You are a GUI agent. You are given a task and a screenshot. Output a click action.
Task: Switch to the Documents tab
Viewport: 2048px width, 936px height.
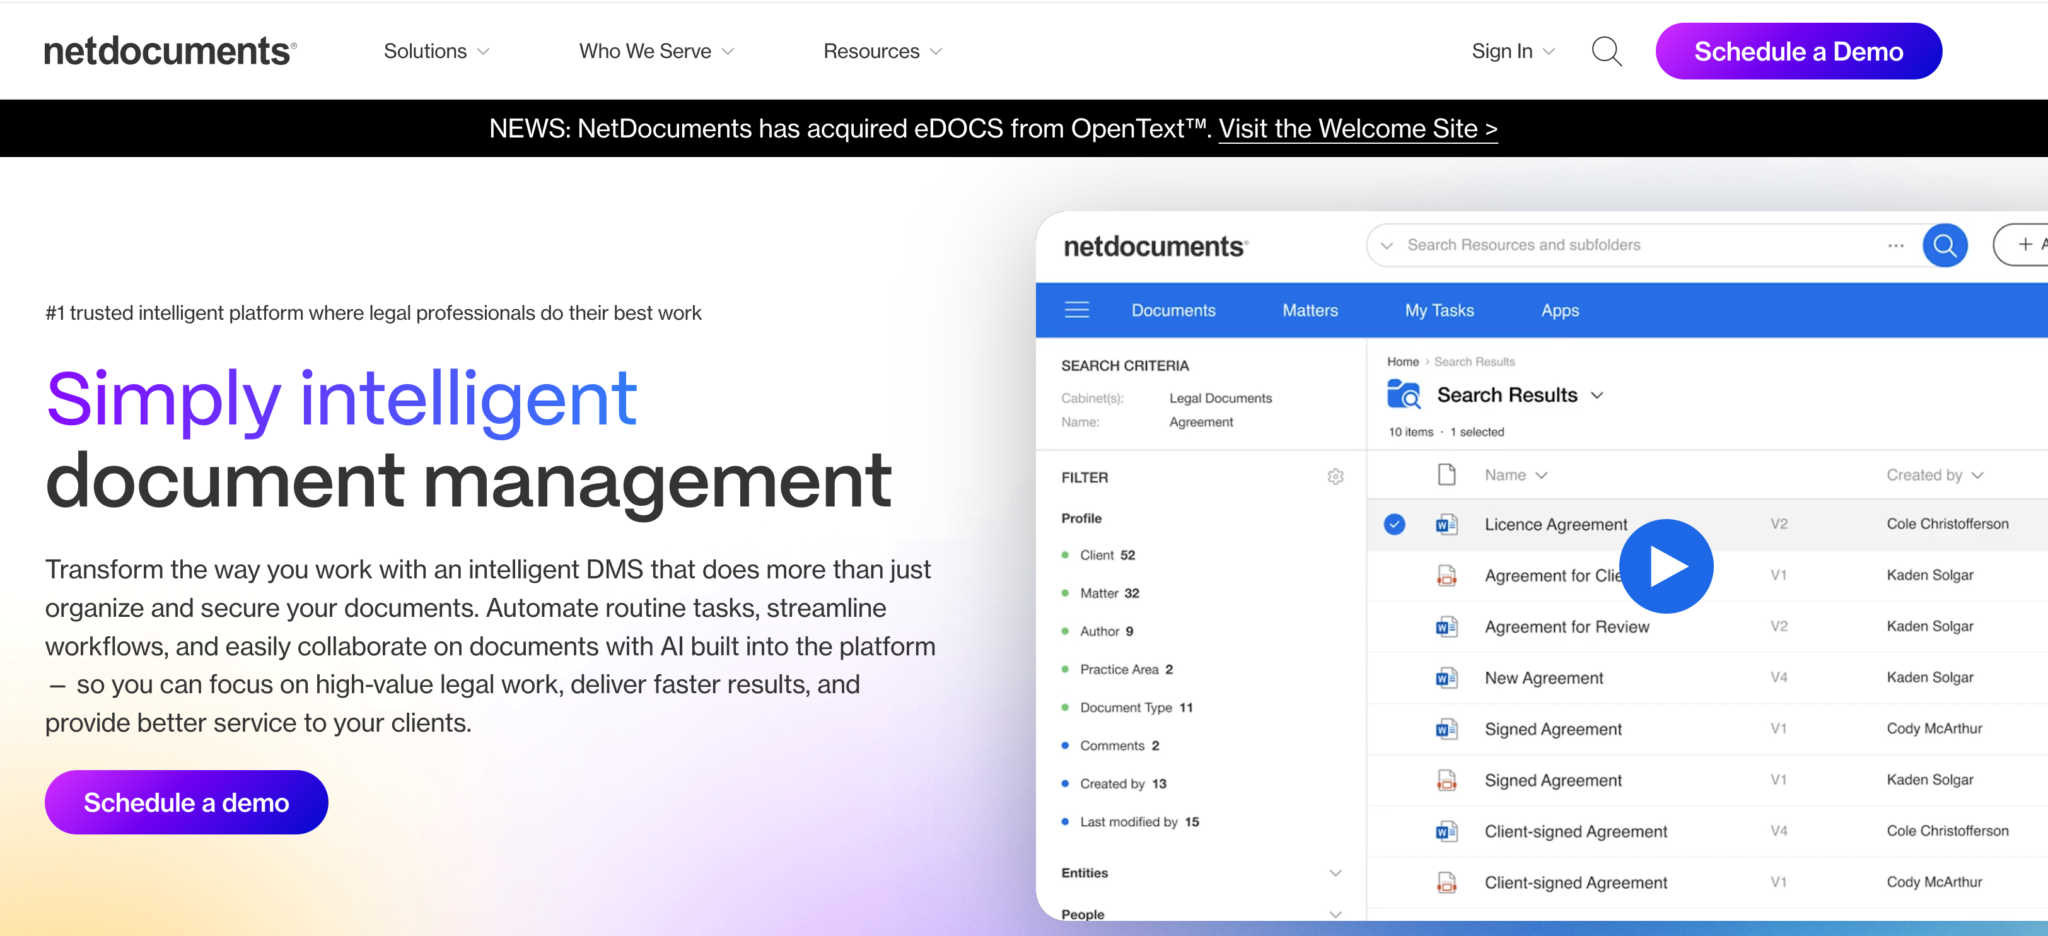click(x=1173, y=311)
